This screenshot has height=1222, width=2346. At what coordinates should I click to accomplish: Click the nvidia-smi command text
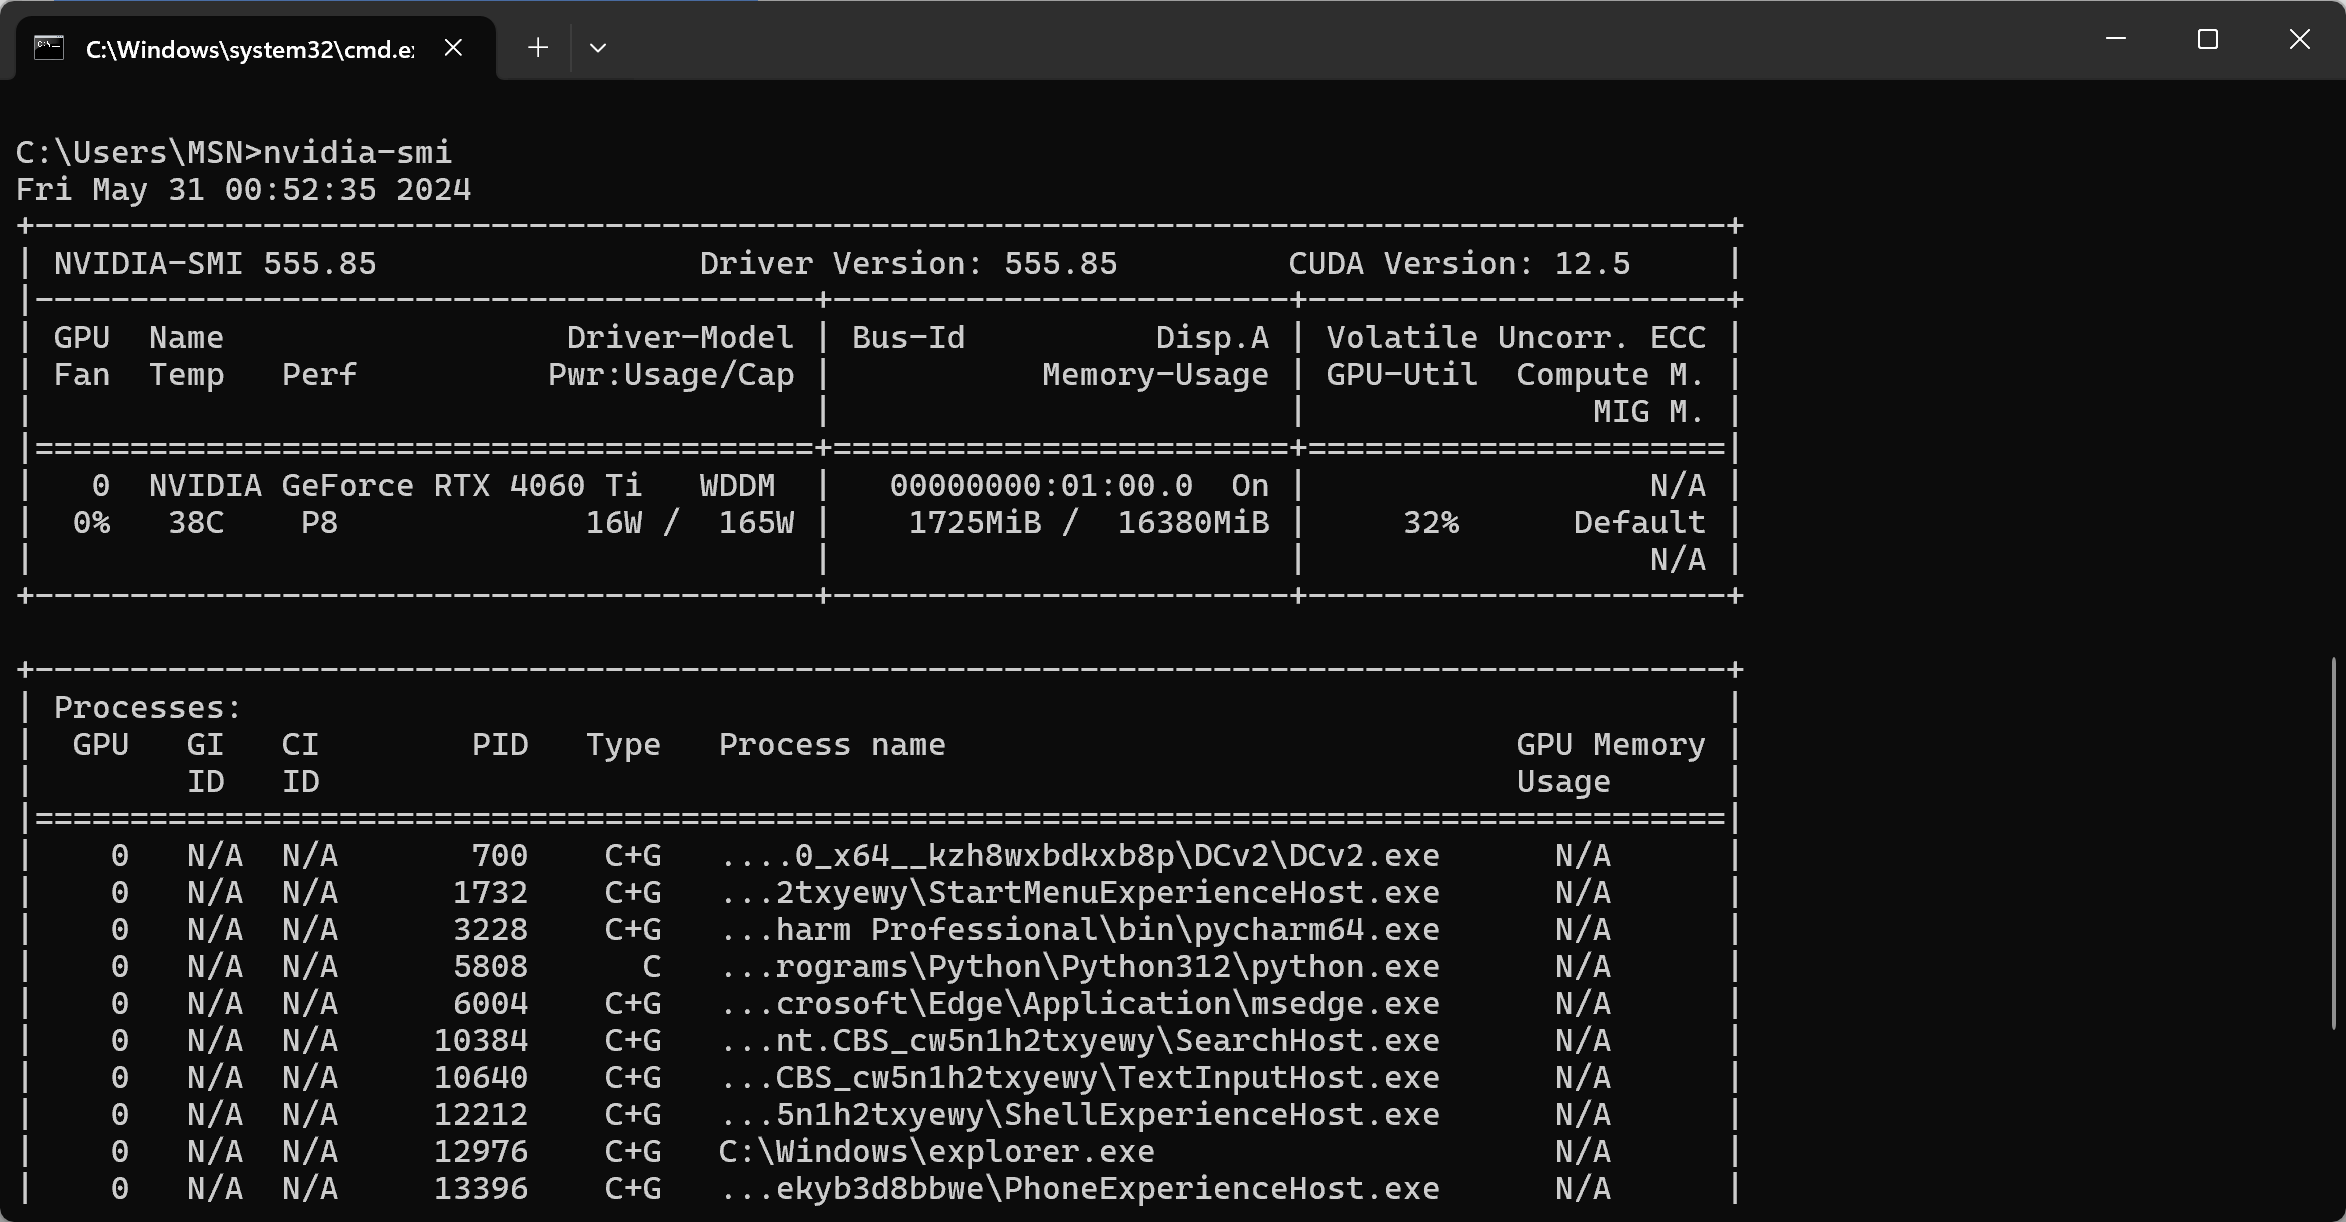358,152
